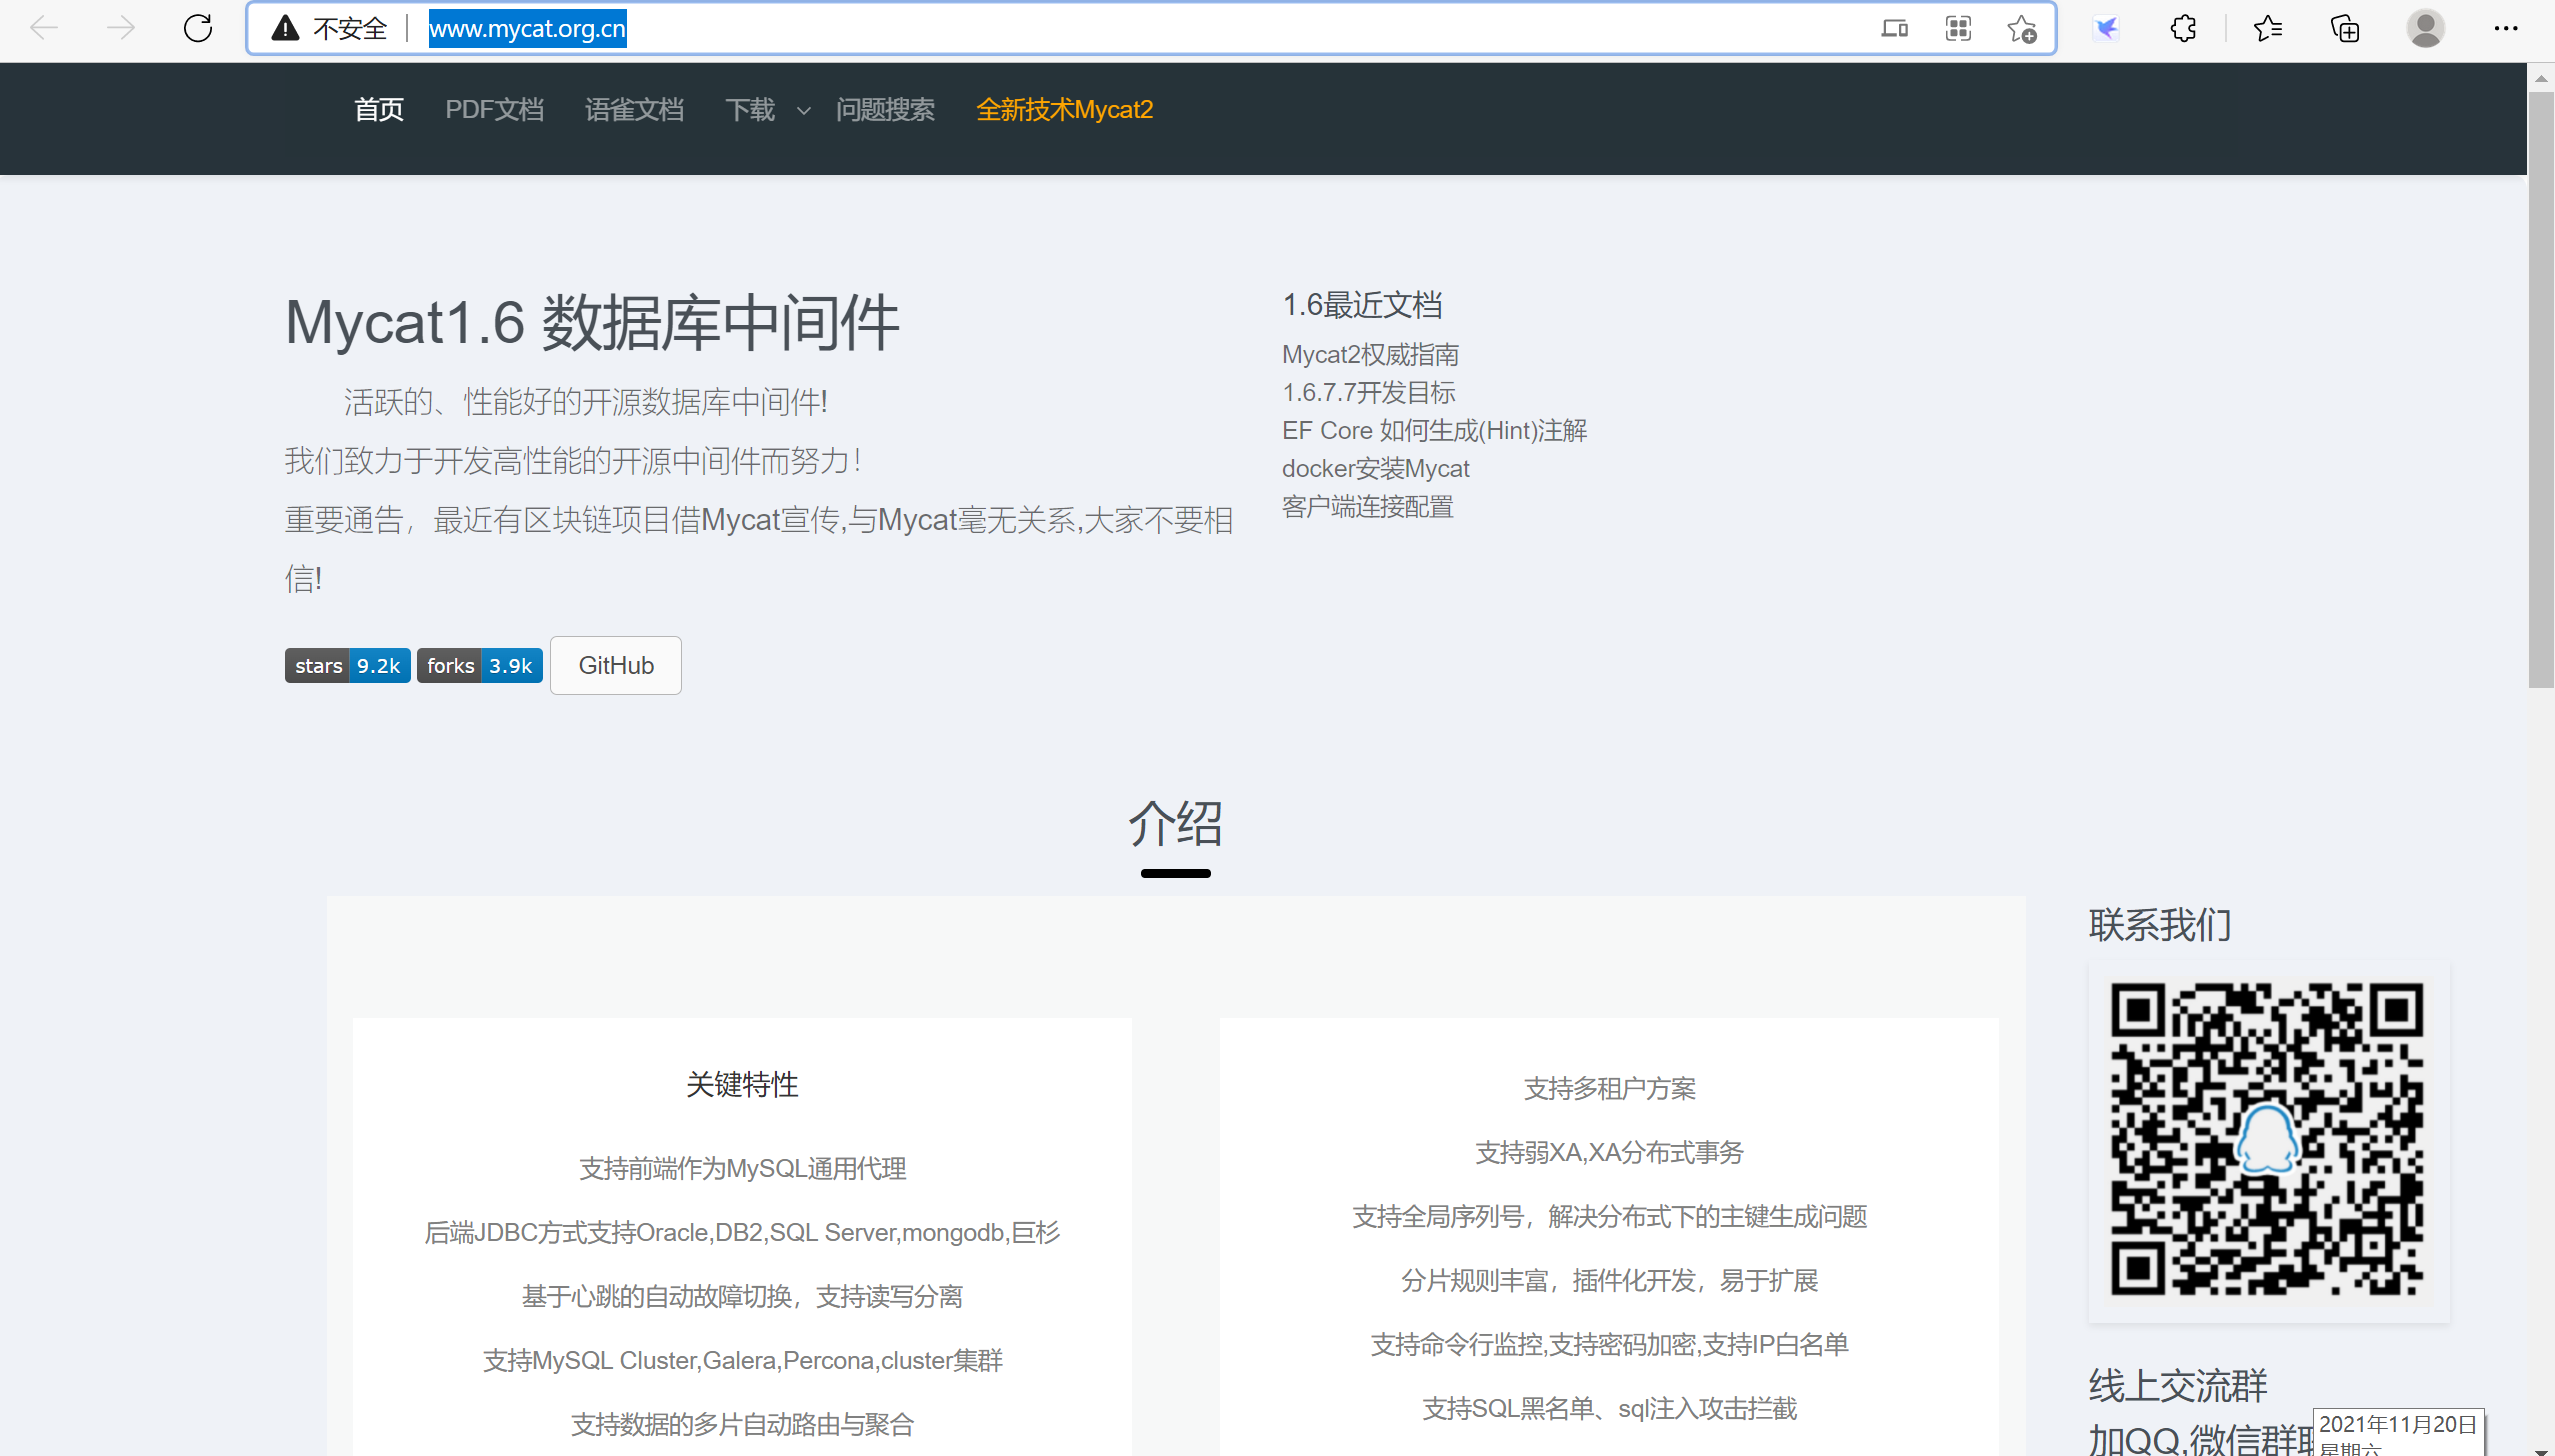Click the 联系我们 heading
This screenshot has height=1456, width=2555.
click(2160, 924)
